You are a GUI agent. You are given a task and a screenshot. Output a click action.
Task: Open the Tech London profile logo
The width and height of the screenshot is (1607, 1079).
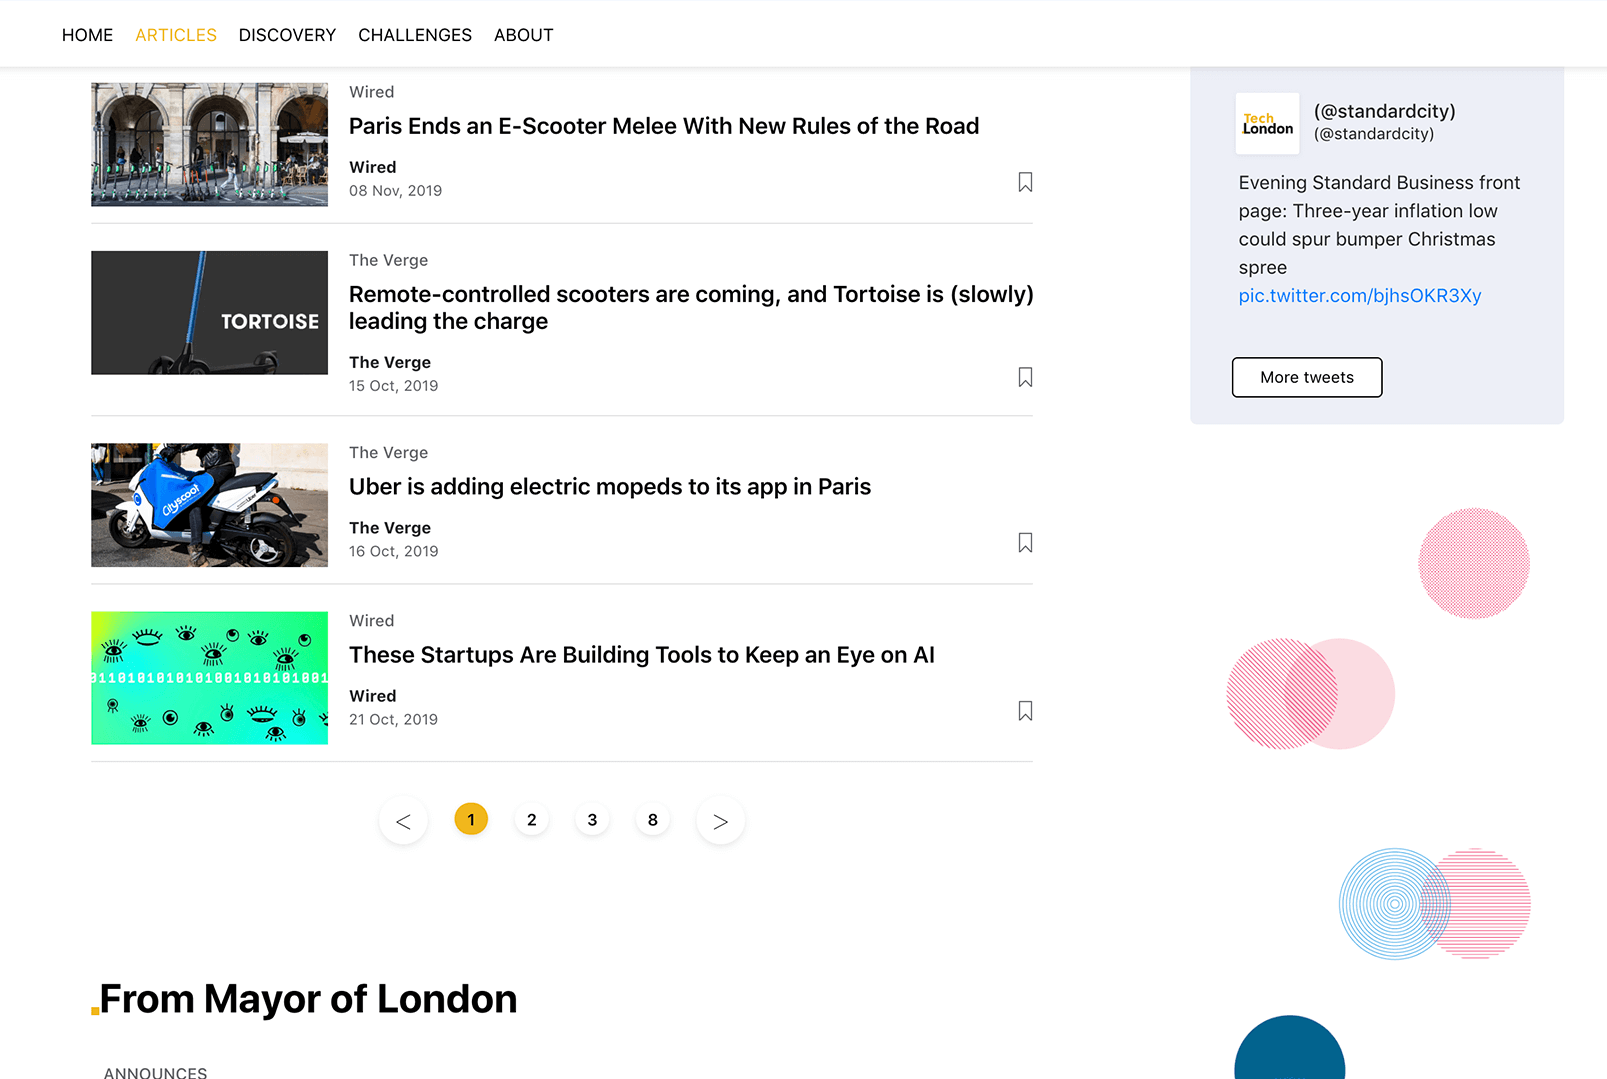click(1267, 123)
